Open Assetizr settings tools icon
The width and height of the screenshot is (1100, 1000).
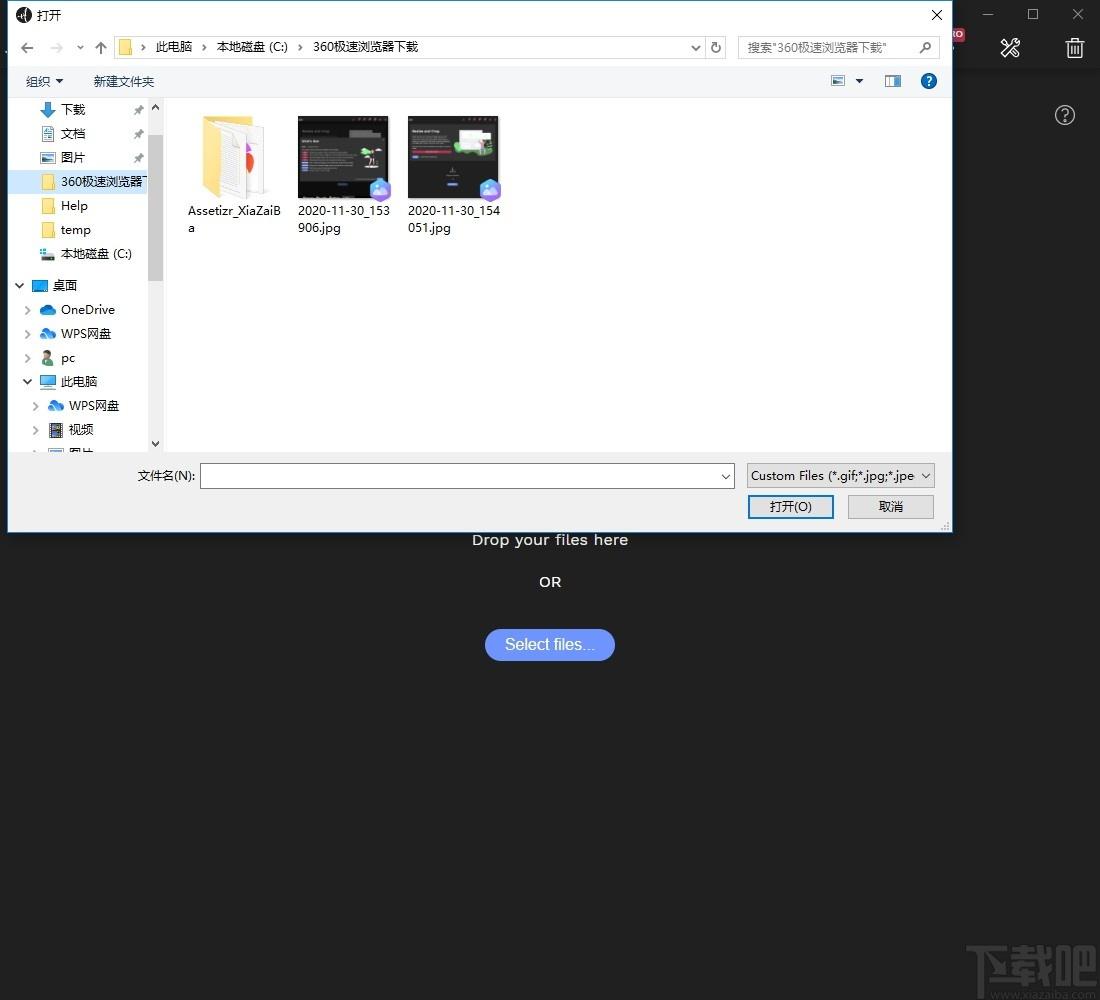click(x=1010, y=48)
